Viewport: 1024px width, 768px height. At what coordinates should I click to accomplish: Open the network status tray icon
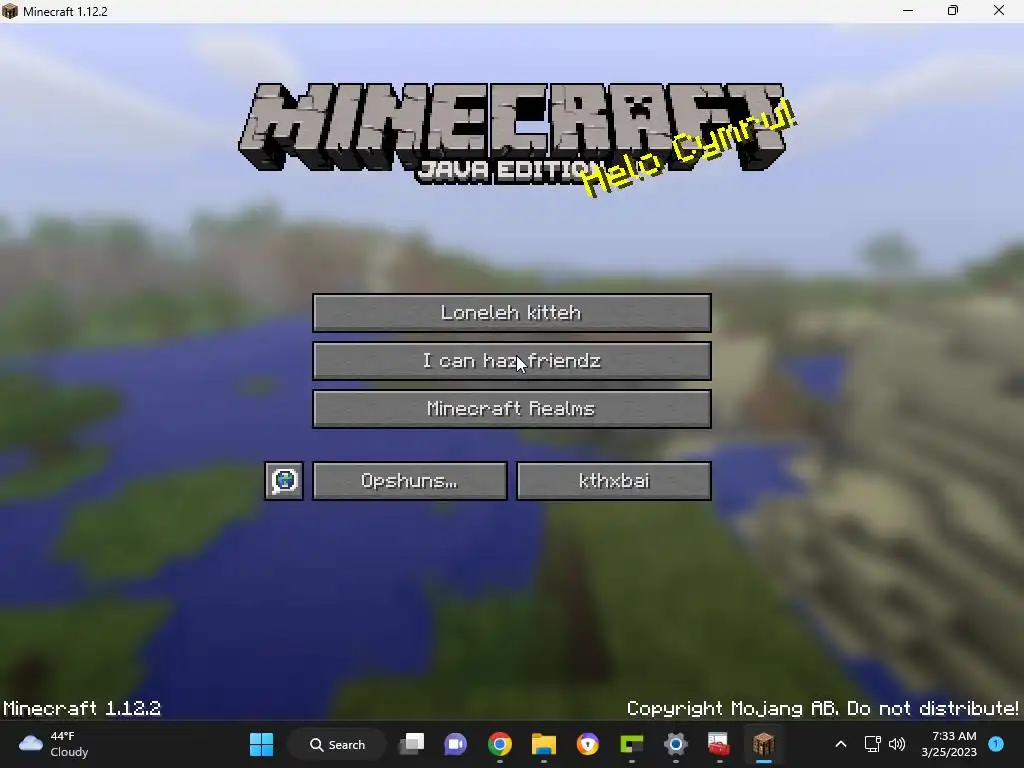tap(872, 744)
